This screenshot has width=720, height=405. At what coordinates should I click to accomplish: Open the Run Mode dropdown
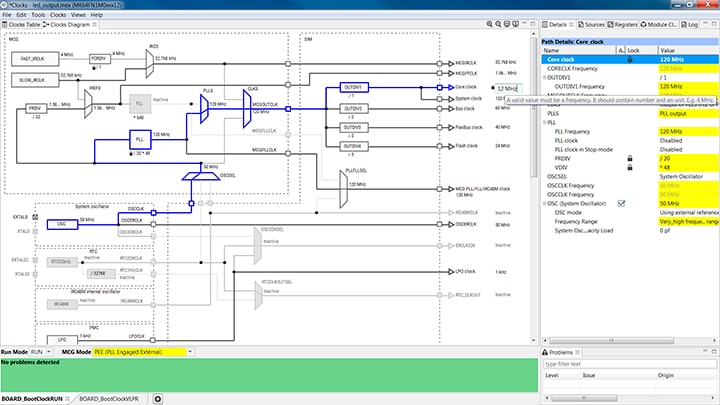pyautogui.click(x=45, y=352)
